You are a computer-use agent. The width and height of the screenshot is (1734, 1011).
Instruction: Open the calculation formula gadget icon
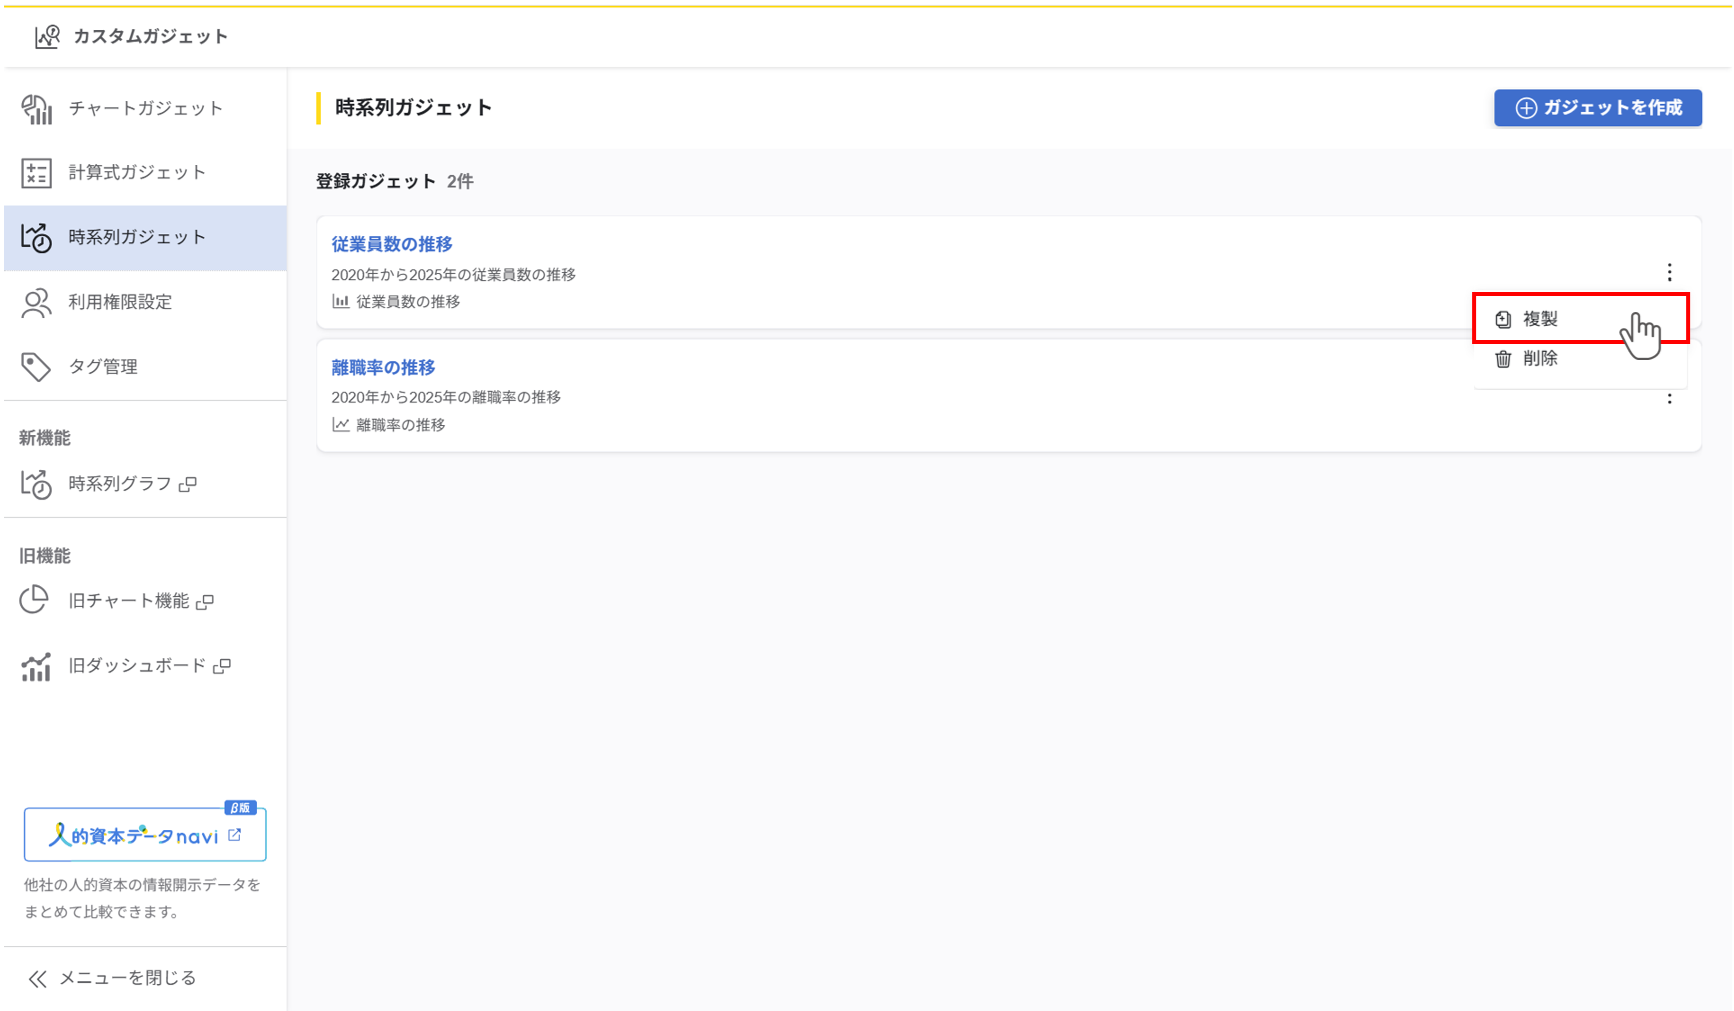point(37,173)
